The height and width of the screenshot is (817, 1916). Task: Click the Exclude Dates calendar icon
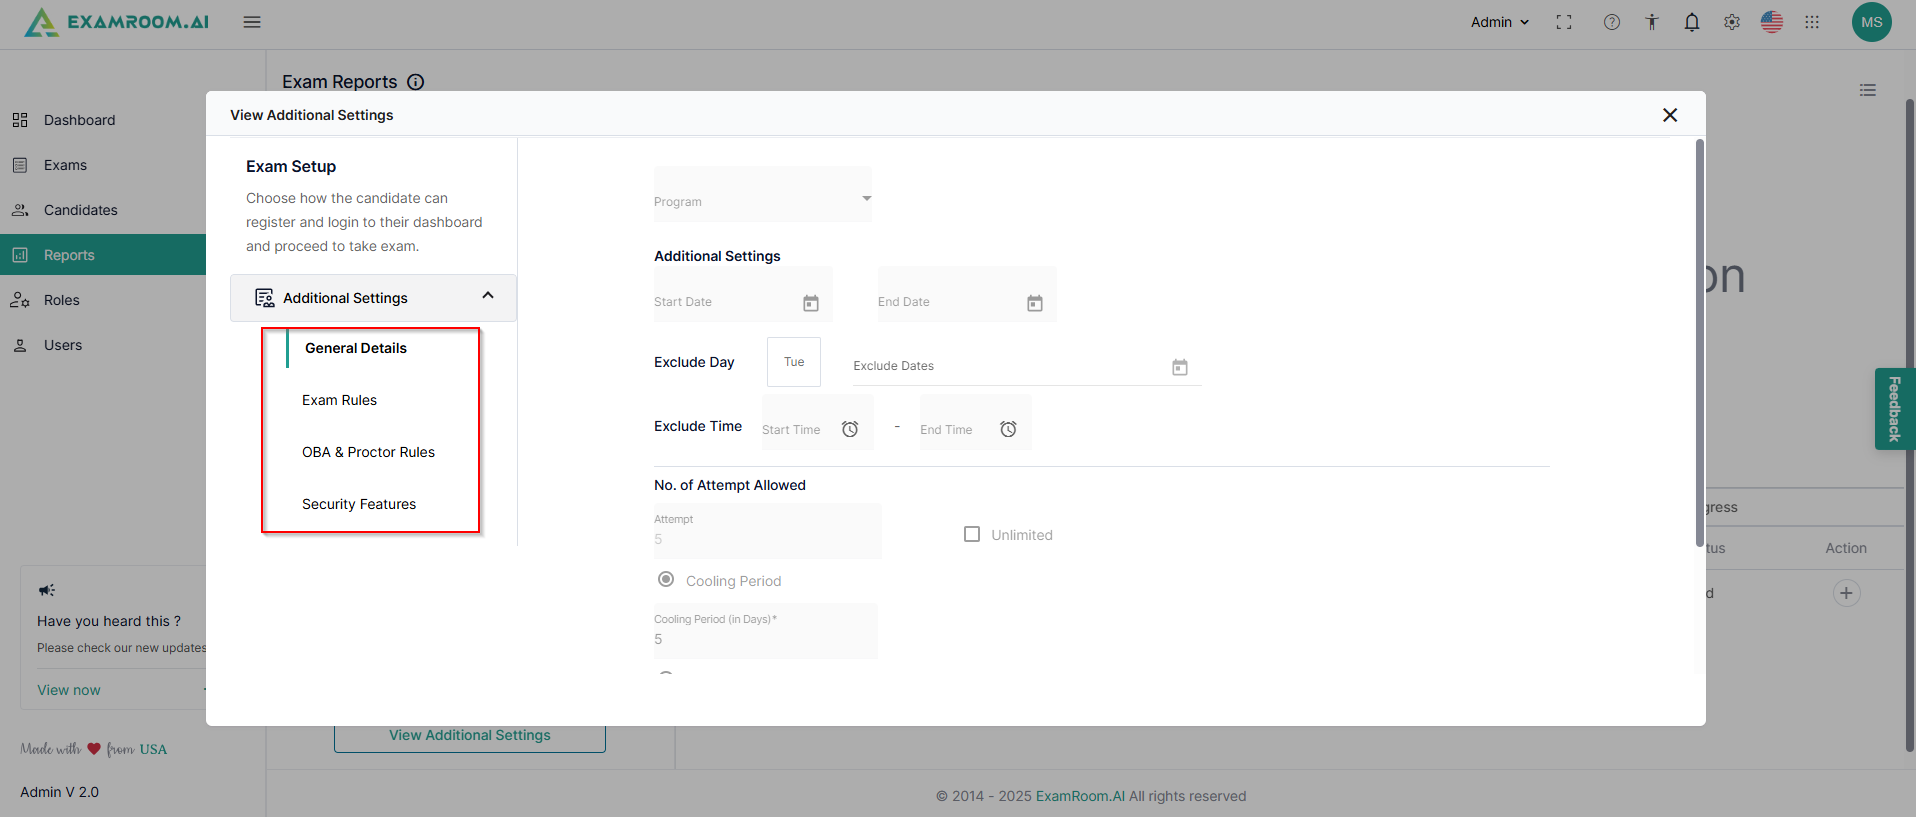(1179, 367)
